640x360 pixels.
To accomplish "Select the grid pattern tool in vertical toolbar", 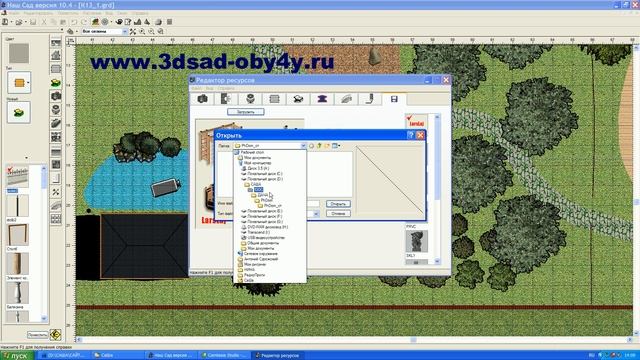I will [56, 219].
